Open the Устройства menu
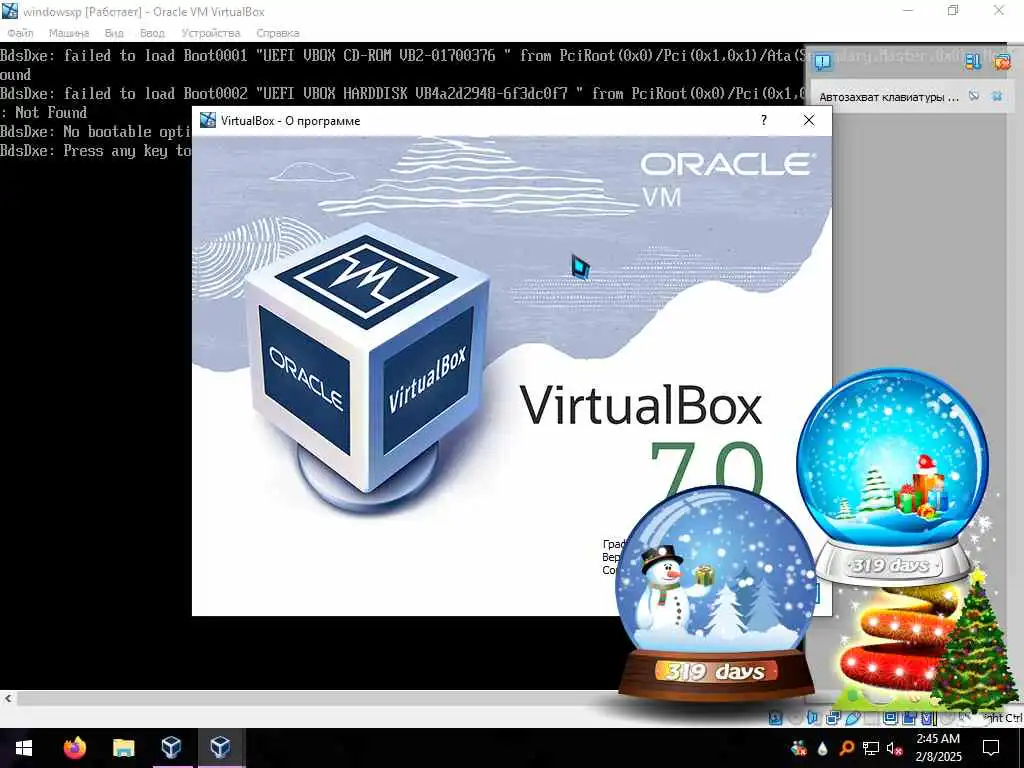 click(210, 33)
